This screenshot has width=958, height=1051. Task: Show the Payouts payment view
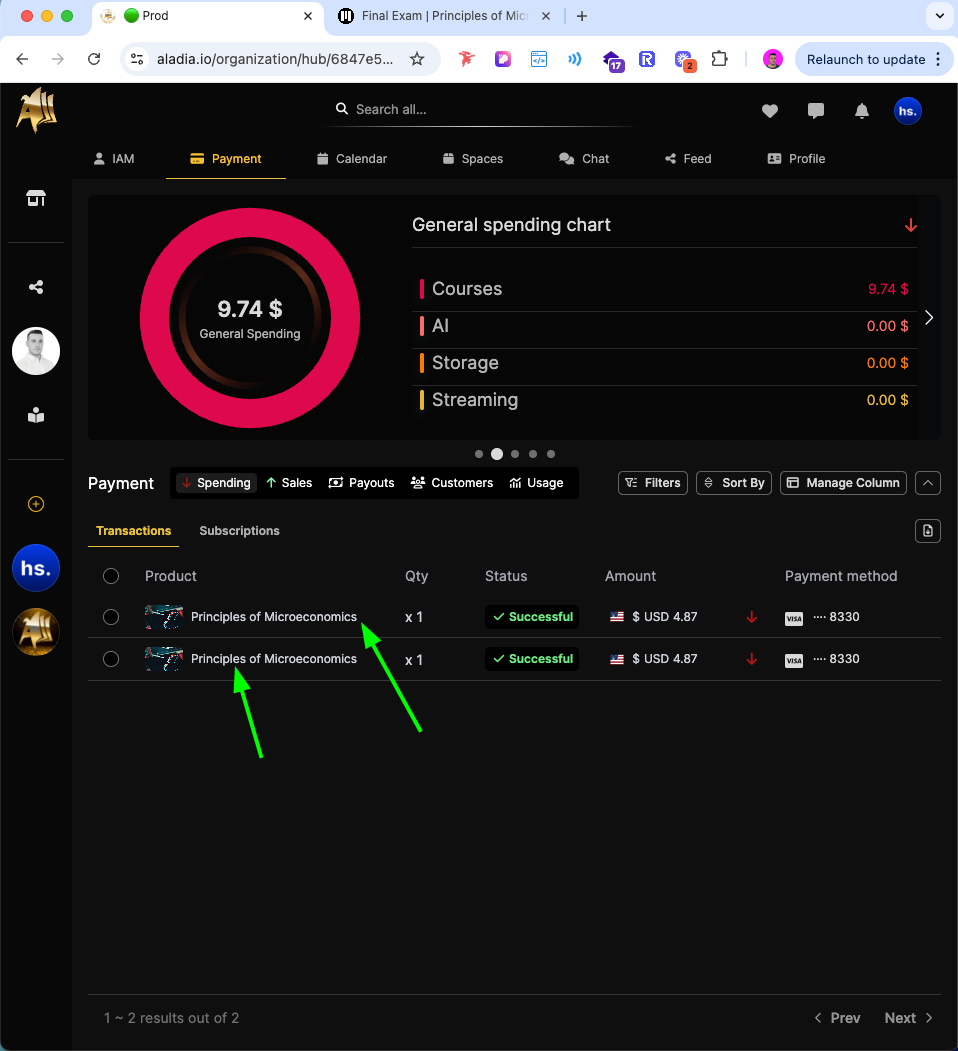pos(361,483)
